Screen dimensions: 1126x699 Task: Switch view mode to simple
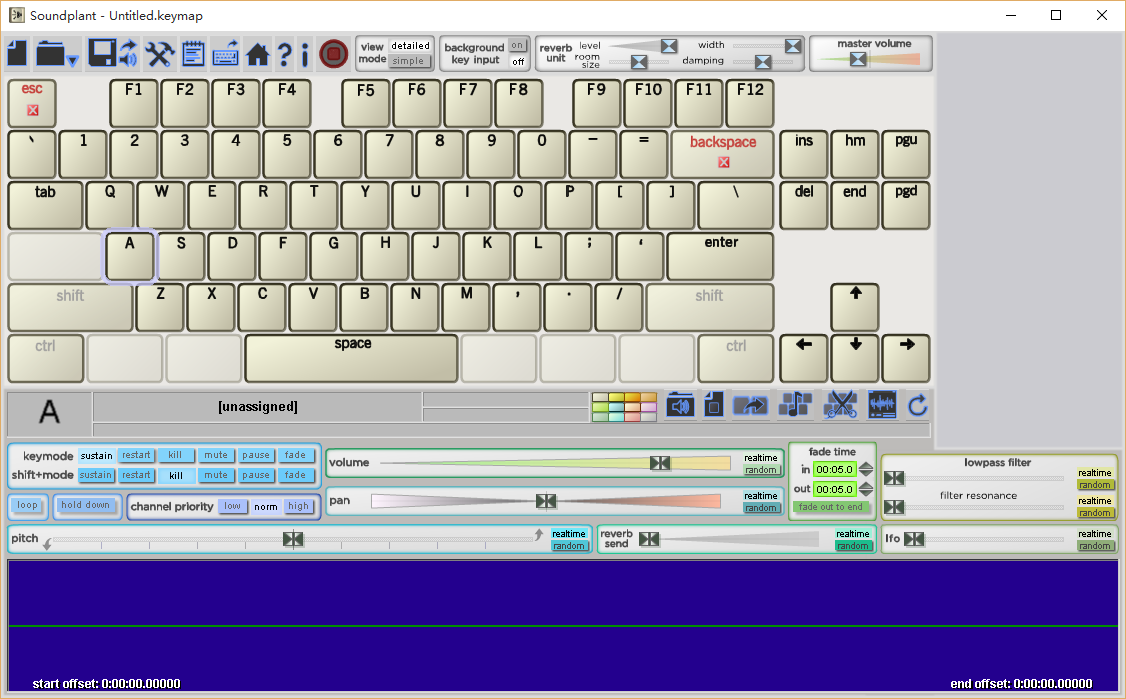[x=408, y=61]
